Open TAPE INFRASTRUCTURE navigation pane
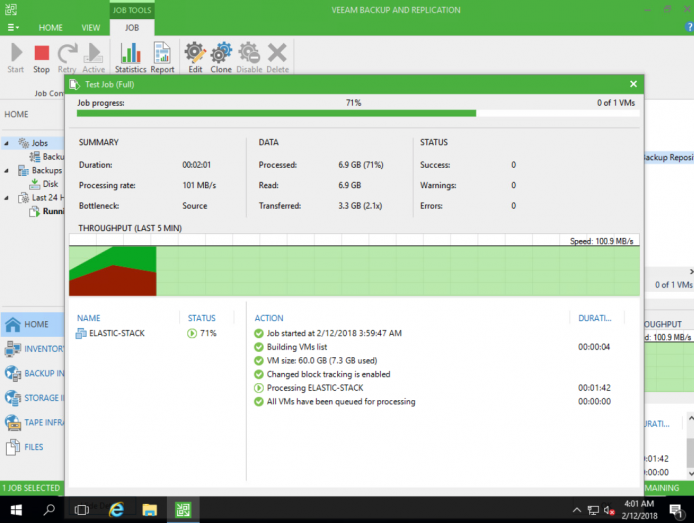This screenshot has width=694, height=523. [x=33, y=423]
